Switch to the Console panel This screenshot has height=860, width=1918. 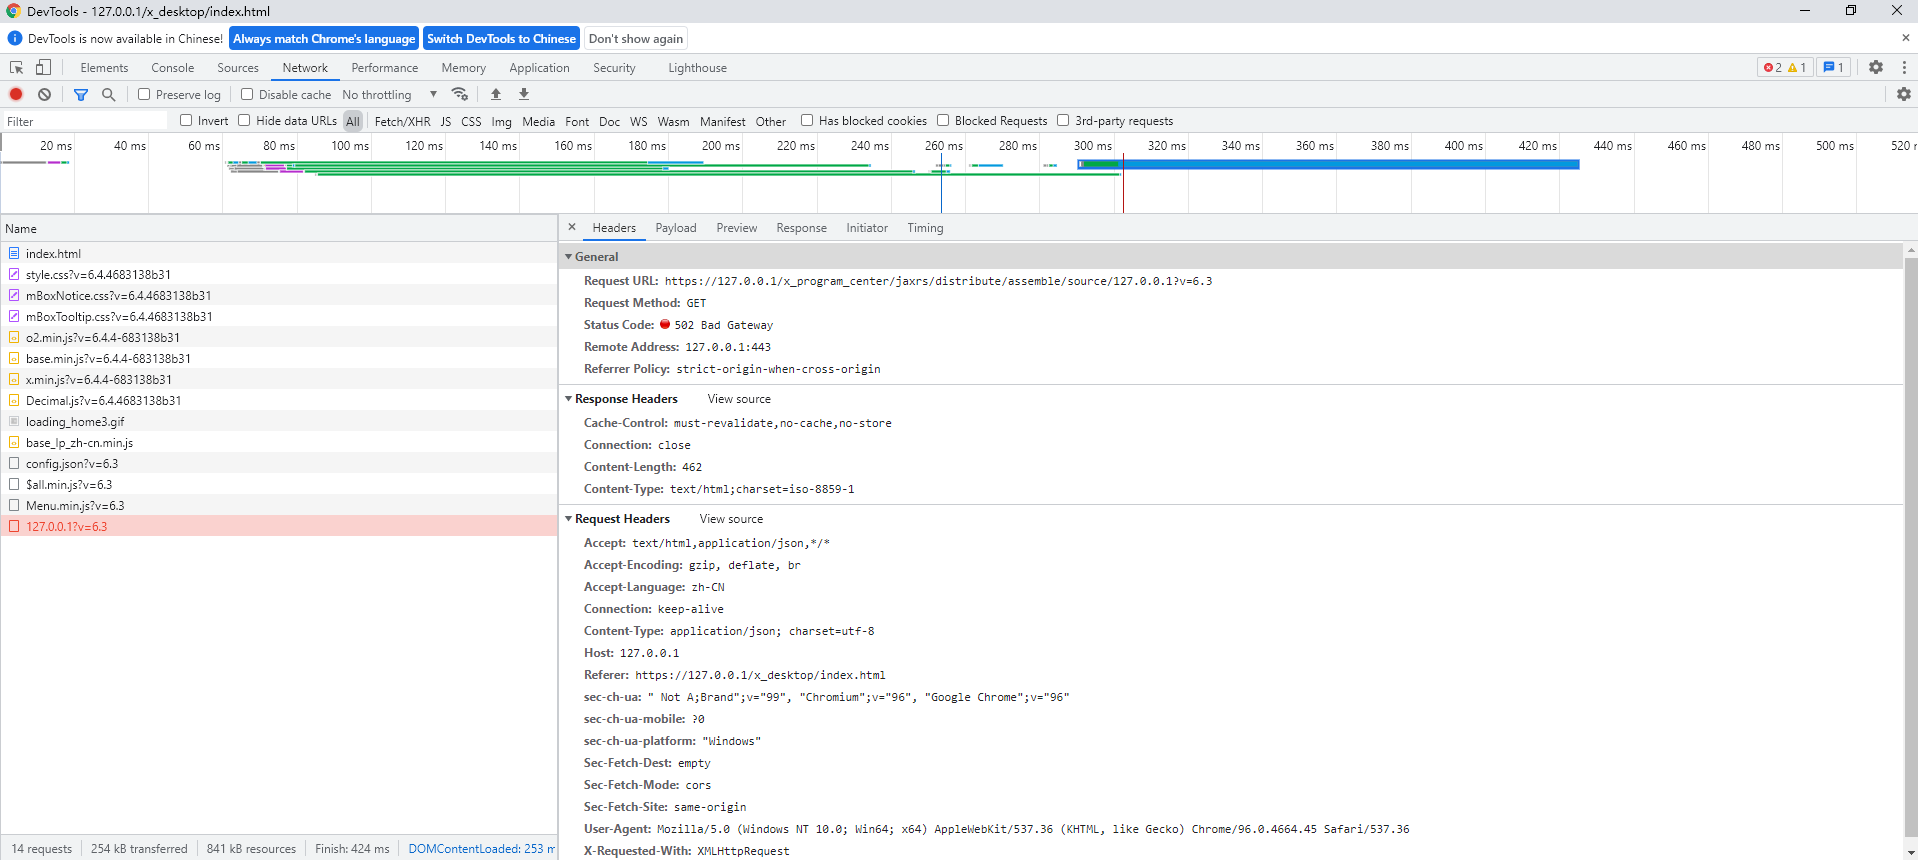coord(173,68)
